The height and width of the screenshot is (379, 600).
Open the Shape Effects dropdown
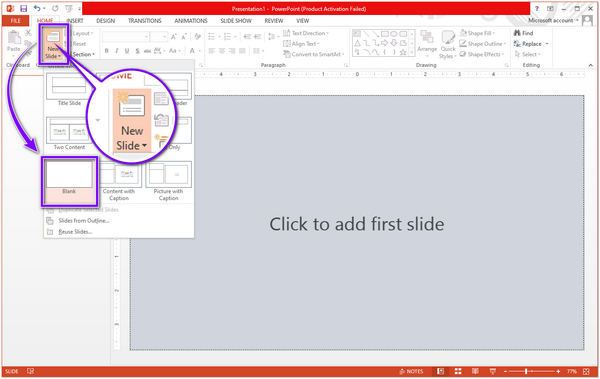(x=481, y=54)
